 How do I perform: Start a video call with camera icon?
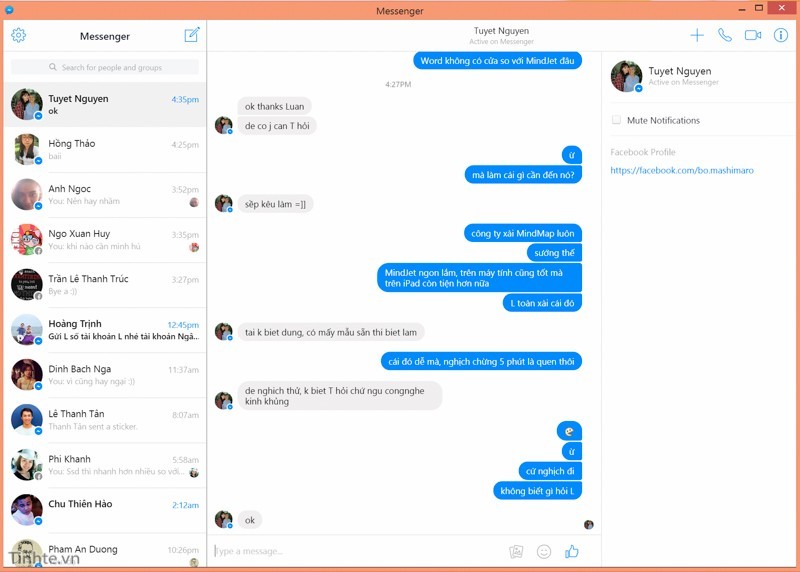click(753, 35)
